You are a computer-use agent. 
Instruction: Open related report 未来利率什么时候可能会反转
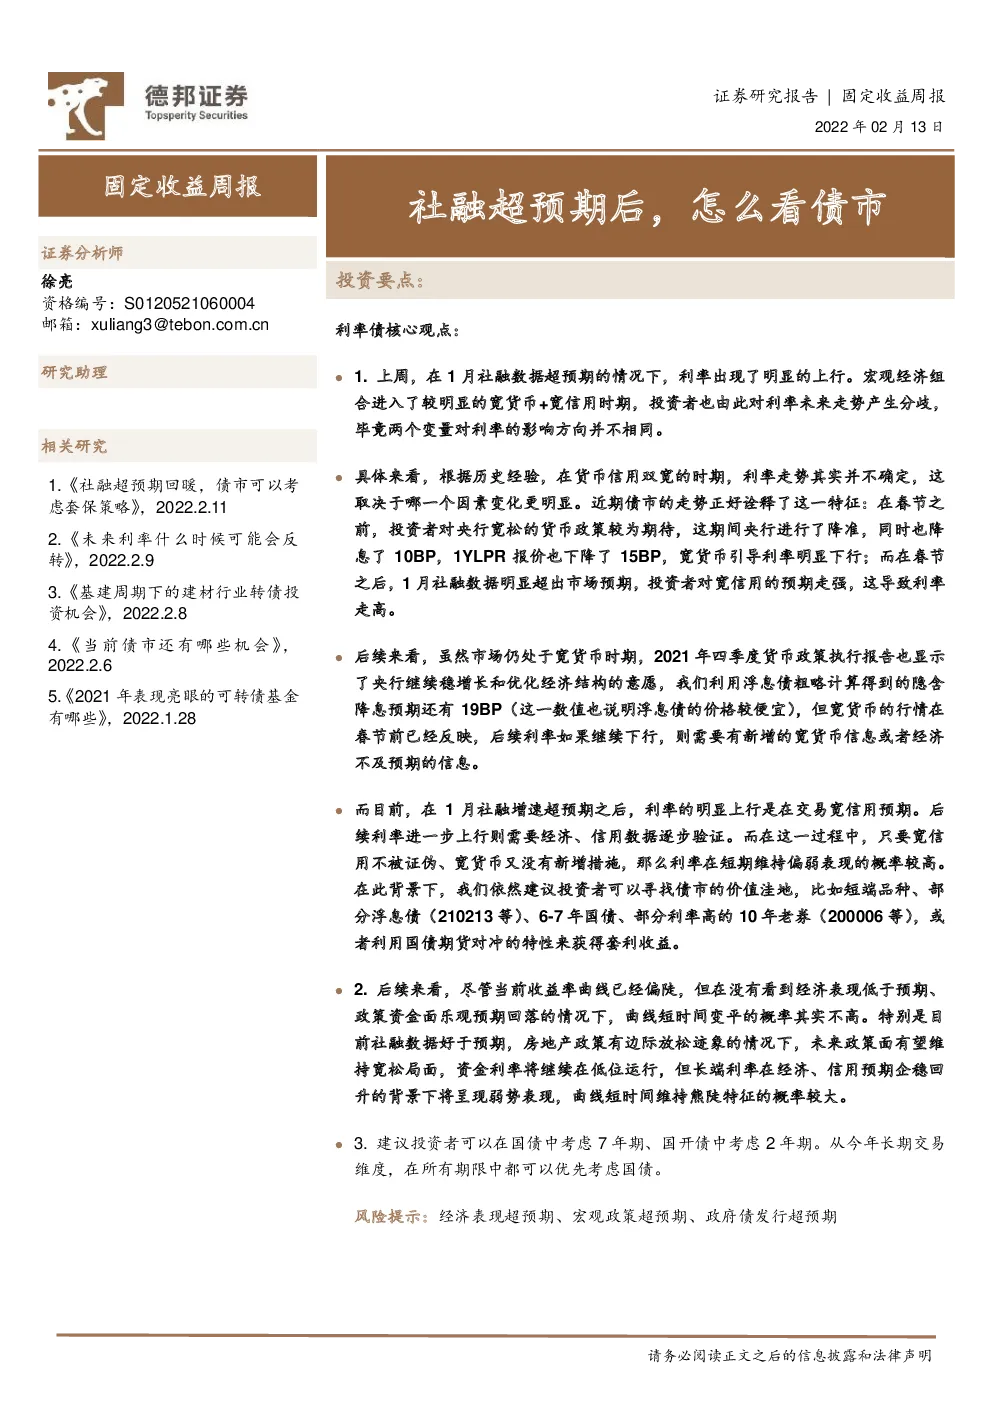pos(173,549)
